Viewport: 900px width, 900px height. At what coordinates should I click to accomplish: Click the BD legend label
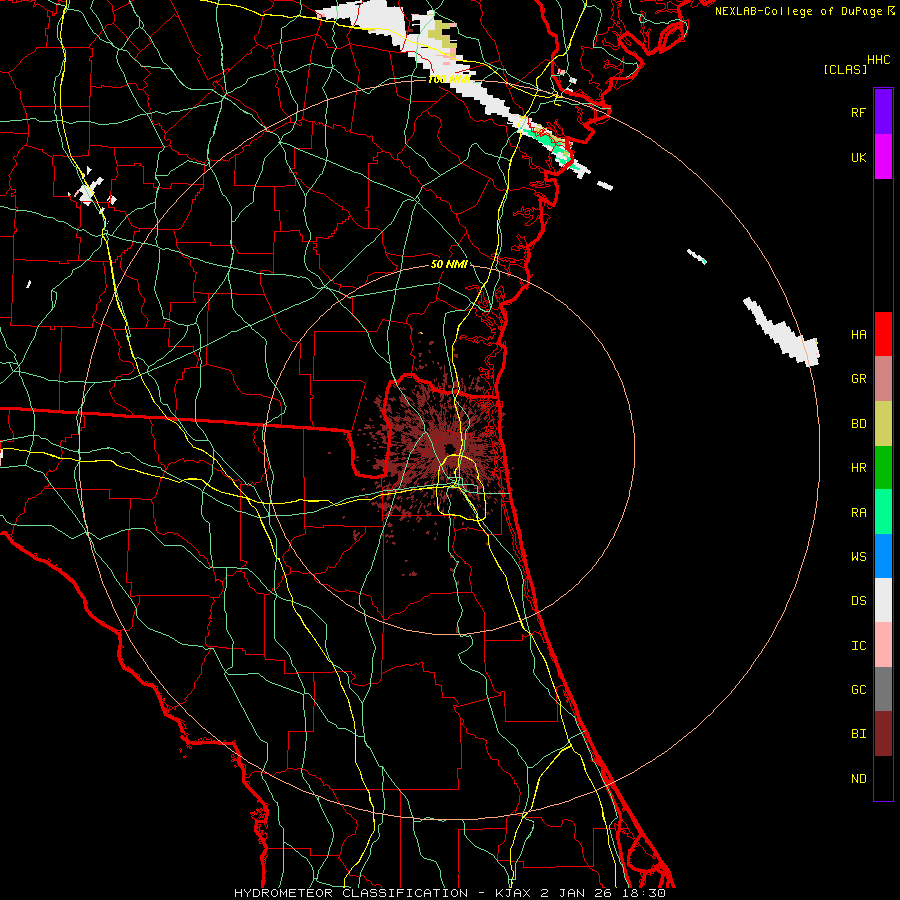pos(858,424)
